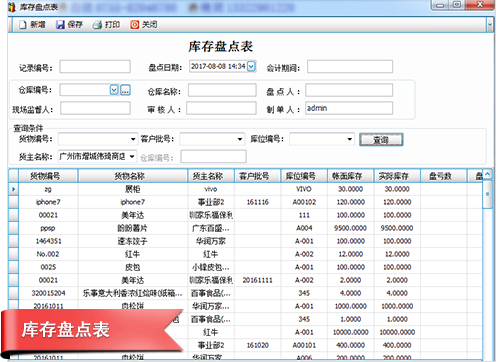
Task: Expand the toolbar overflow arrow
Action: [490, 25]
